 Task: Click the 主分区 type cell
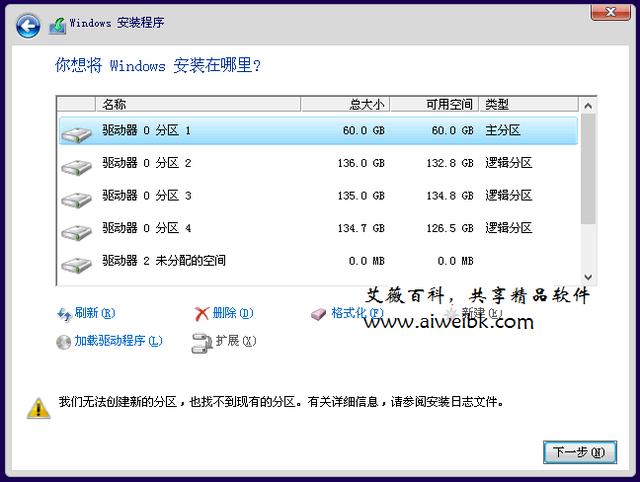point(502,131)
